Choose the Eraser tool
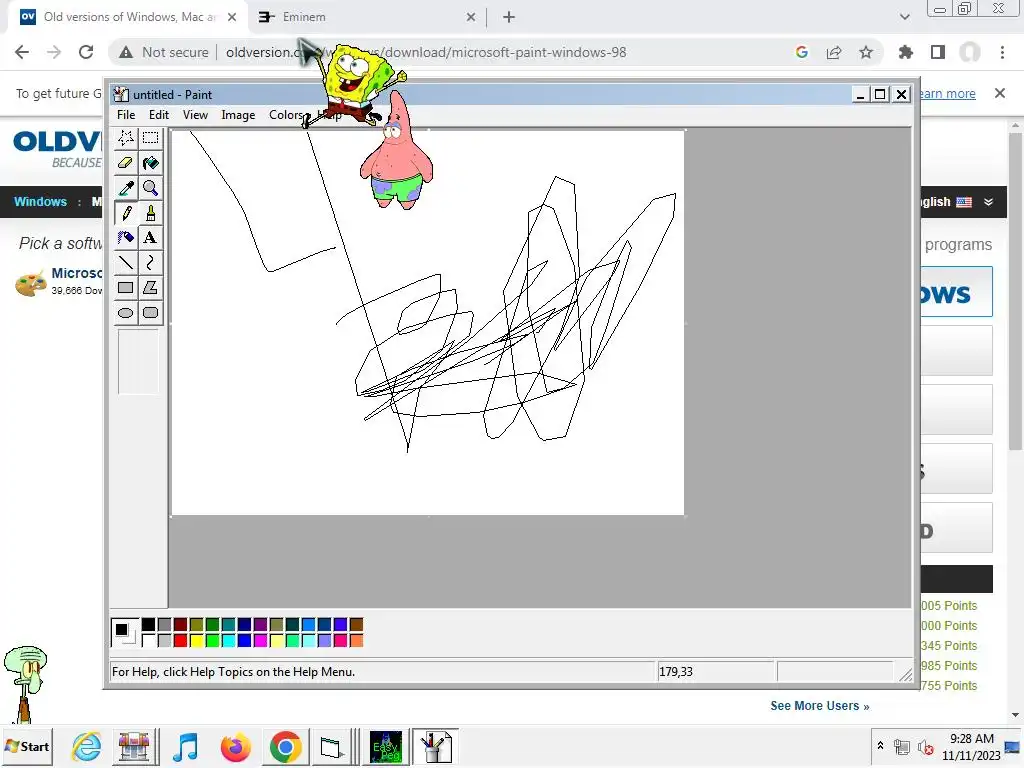Screen dimensions: 1024x768 pos(125,163)
